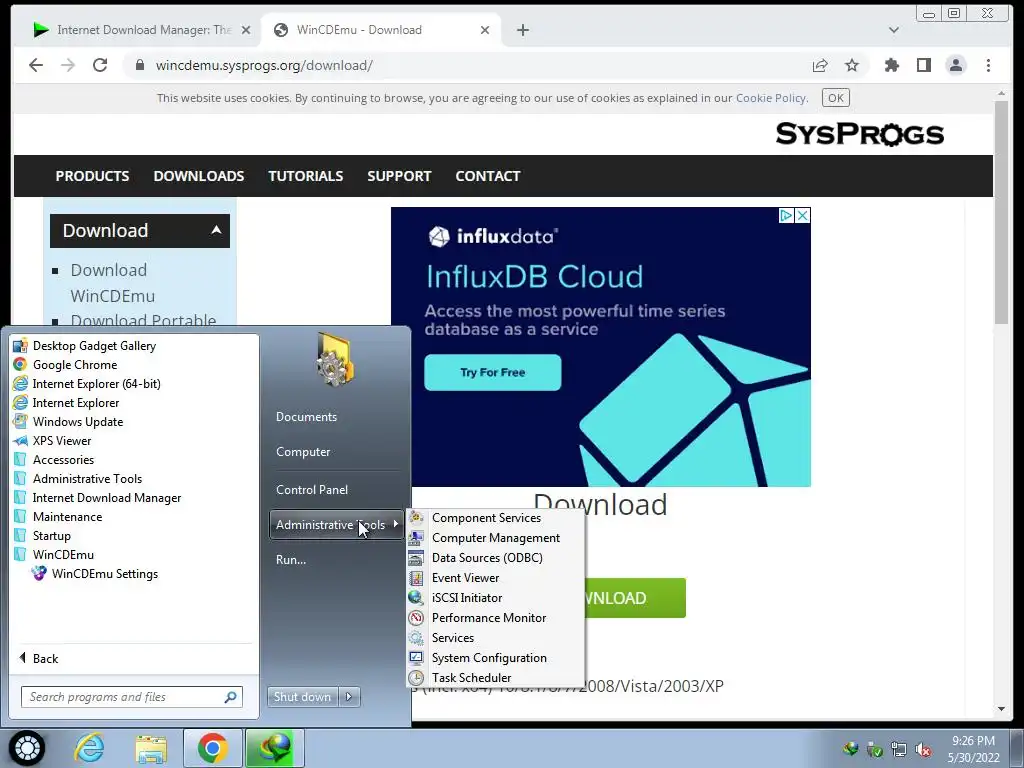Launch WinCDEmu Settings
Screen dimensions: 1024x768
pos(95,574)
